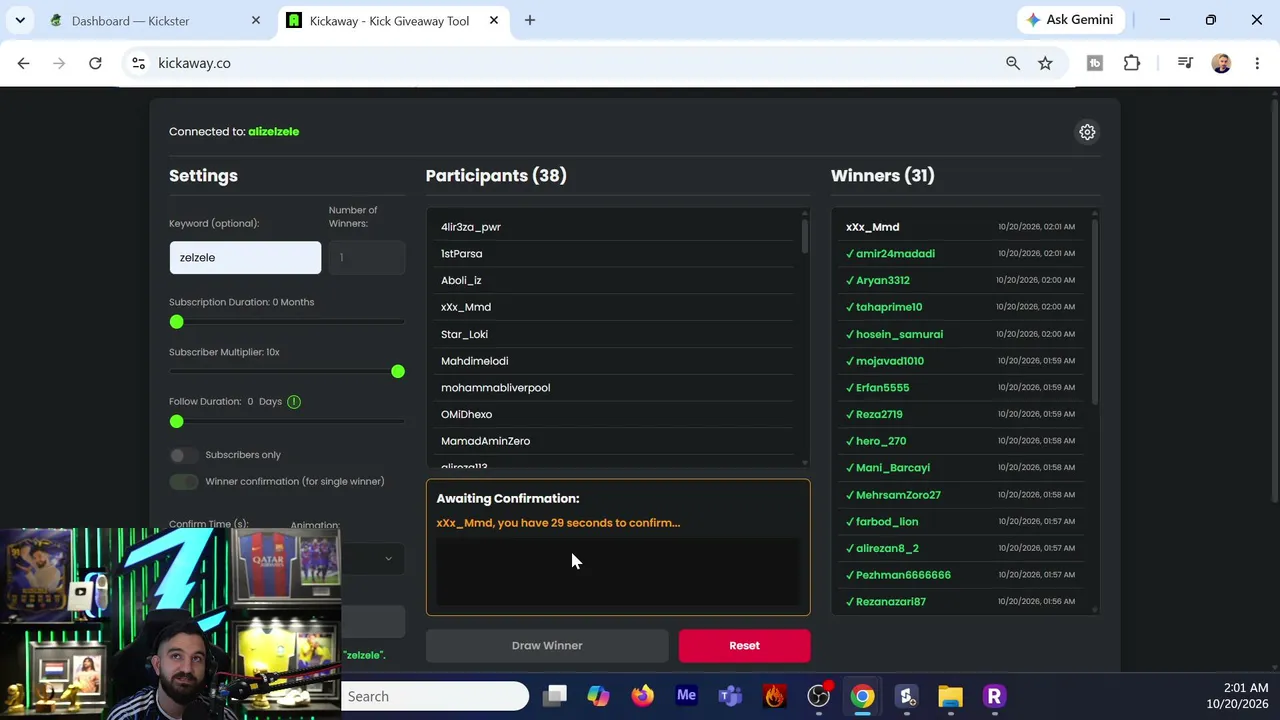Click the Subscription Duration slider handle
Image resolution: width=1280 pixels, height=720 pixels.
pyautogui.click(x=177, y=322)
